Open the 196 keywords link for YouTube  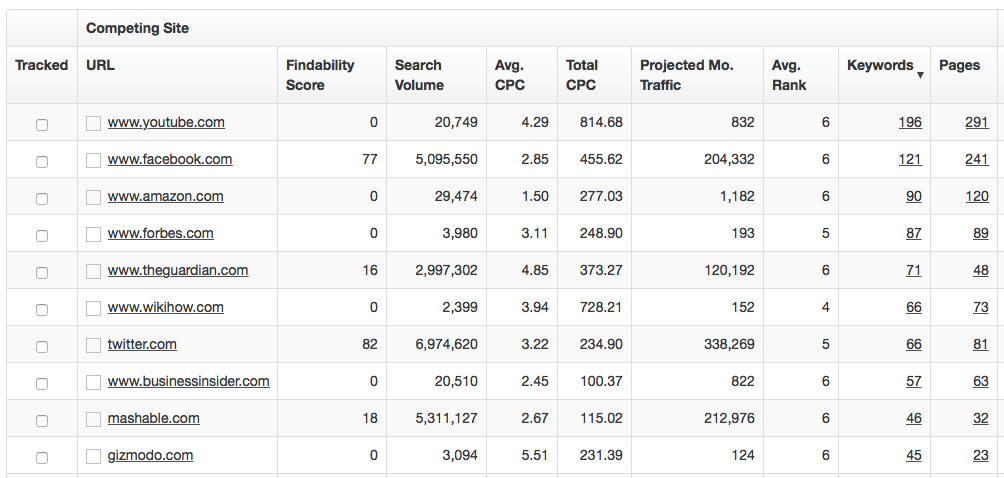pos(909,122)
